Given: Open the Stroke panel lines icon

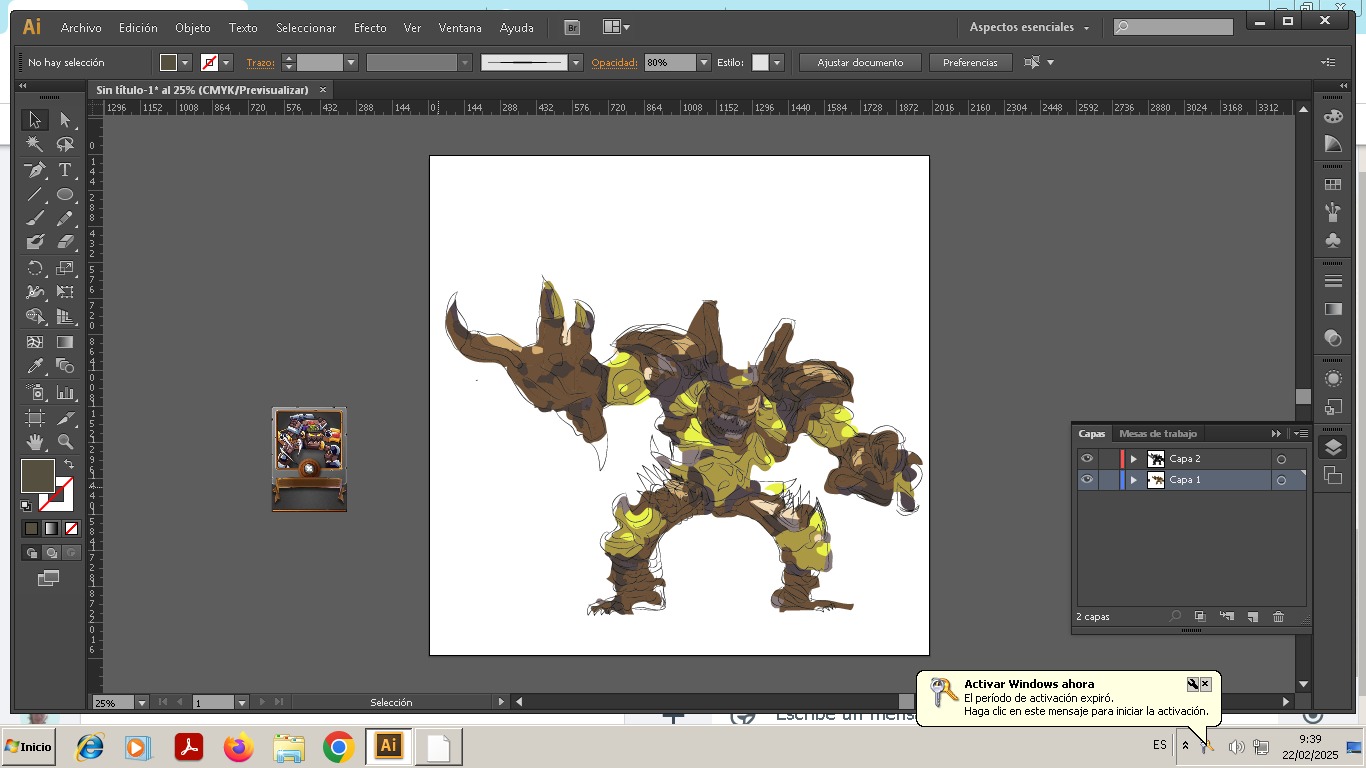Looking at the screenshot, I should (x=1332, y=281).
